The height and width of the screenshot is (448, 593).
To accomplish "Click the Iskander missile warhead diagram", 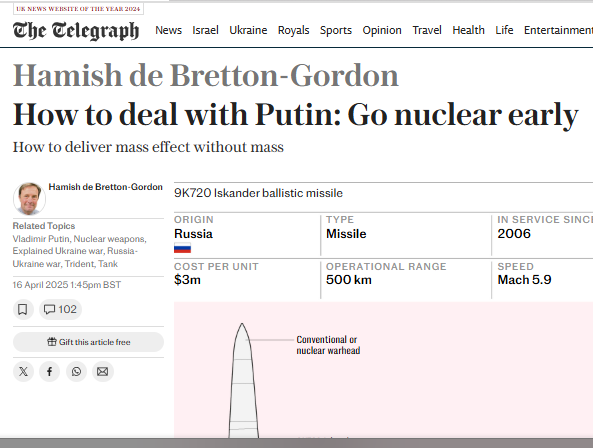I will (244, 380).
